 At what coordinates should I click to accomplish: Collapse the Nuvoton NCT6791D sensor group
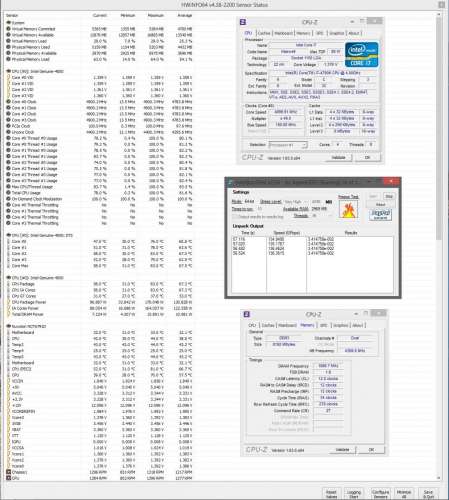[x=9, y=326]
